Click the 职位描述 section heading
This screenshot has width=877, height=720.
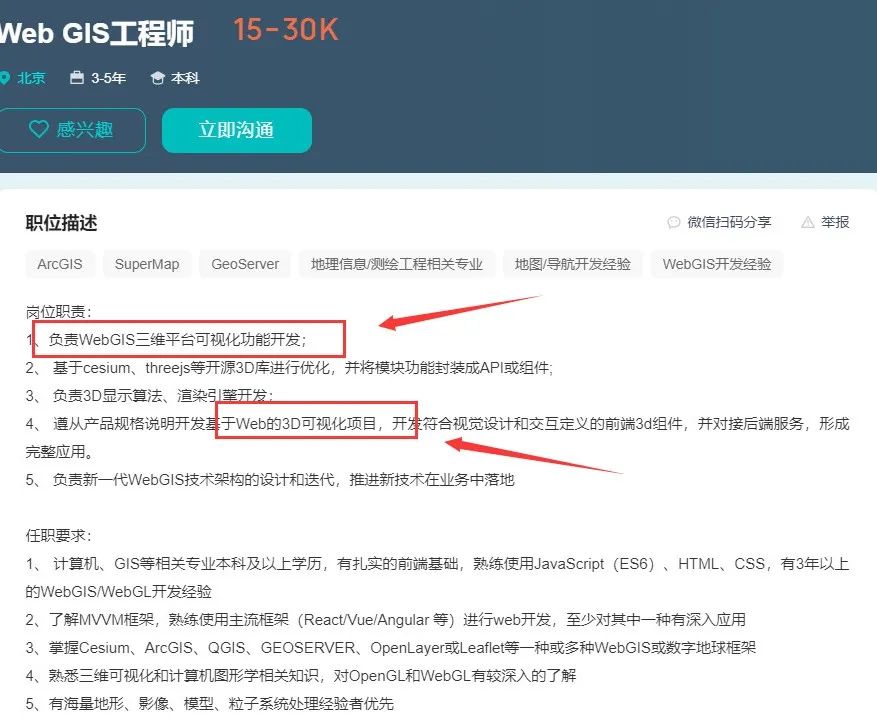point(60,223)
